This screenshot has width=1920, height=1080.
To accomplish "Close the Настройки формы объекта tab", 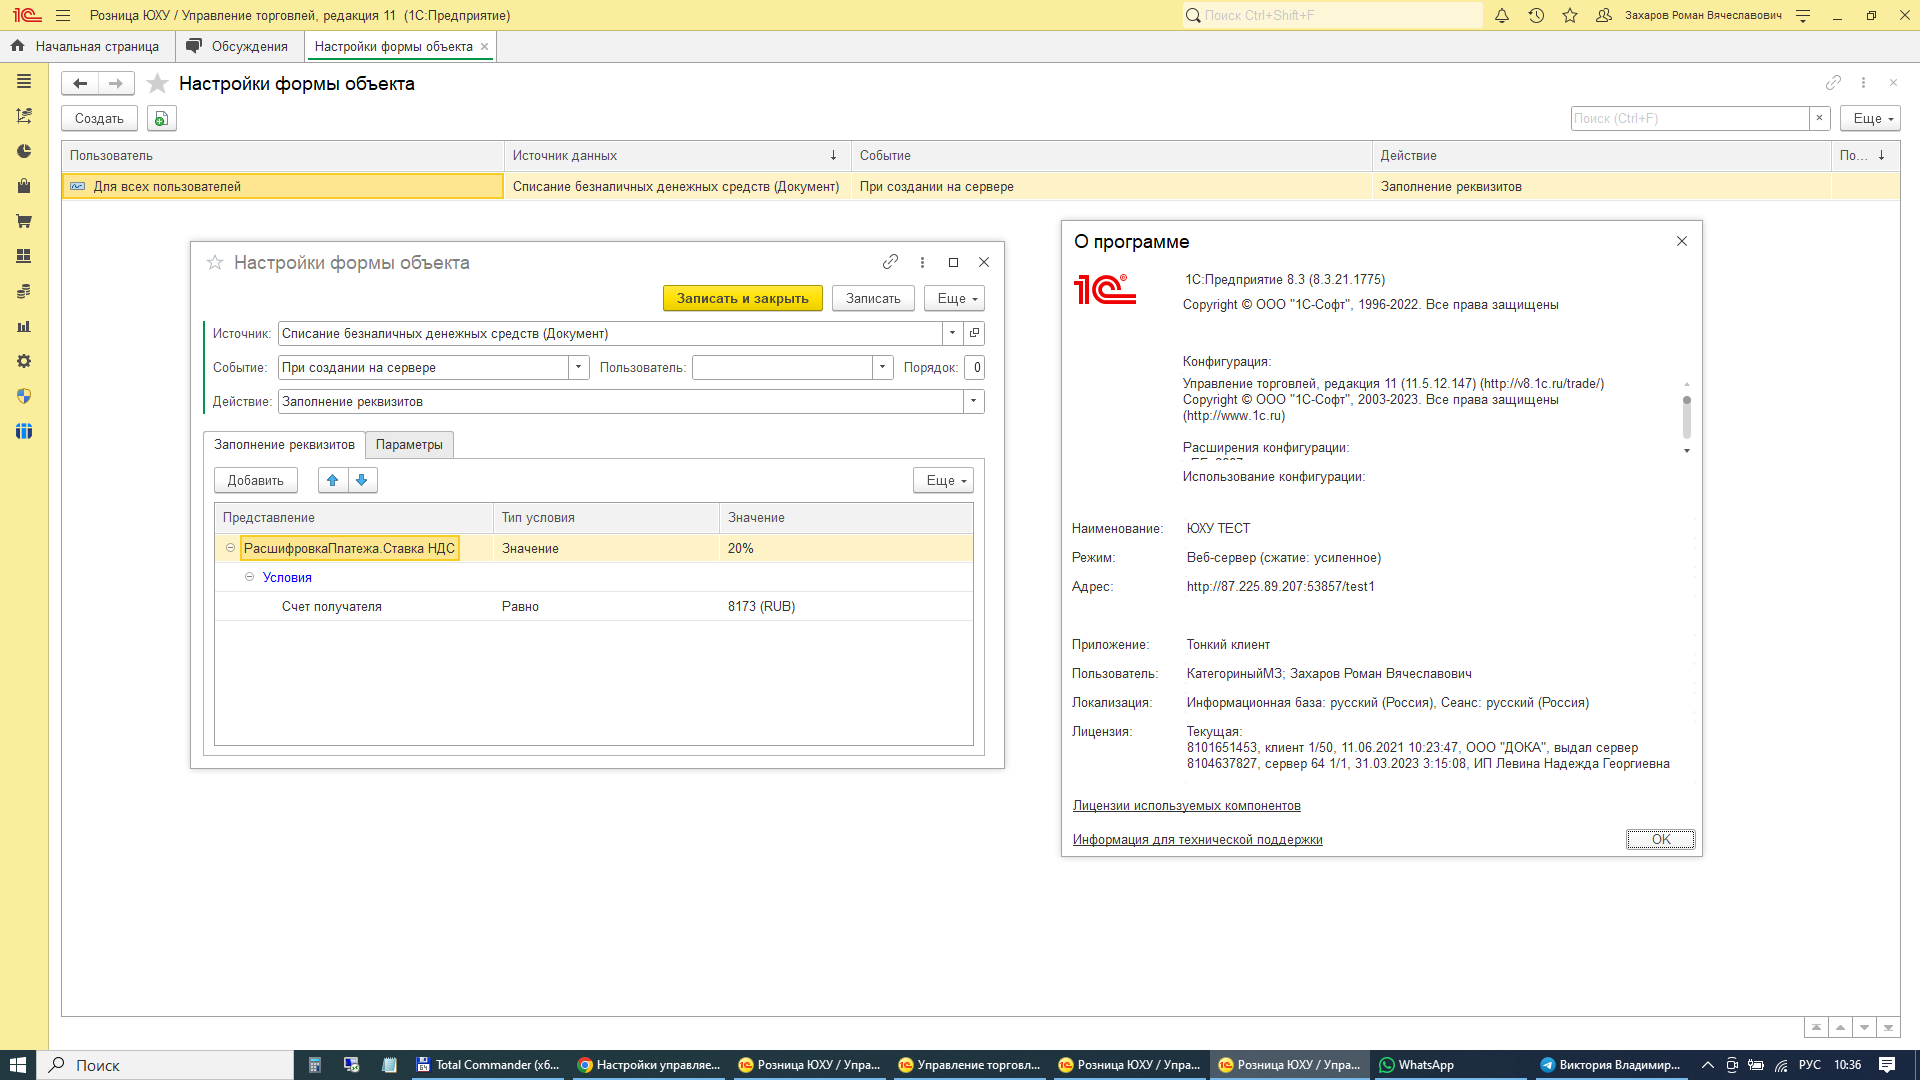I will pyautogui.click(x=485, y=46).
